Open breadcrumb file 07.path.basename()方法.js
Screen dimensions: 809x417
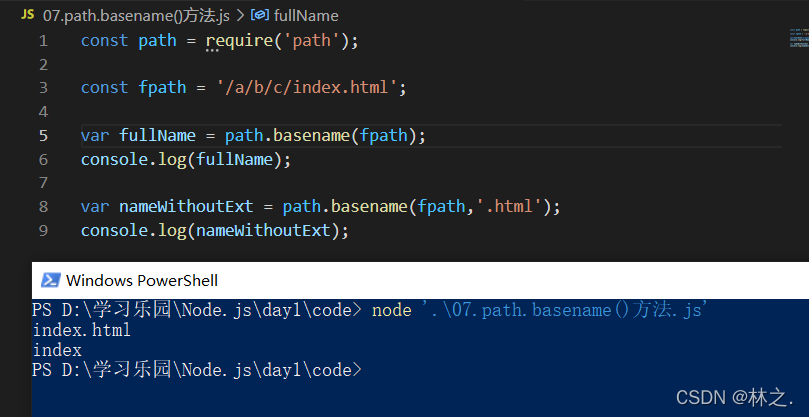pos(136,15)
